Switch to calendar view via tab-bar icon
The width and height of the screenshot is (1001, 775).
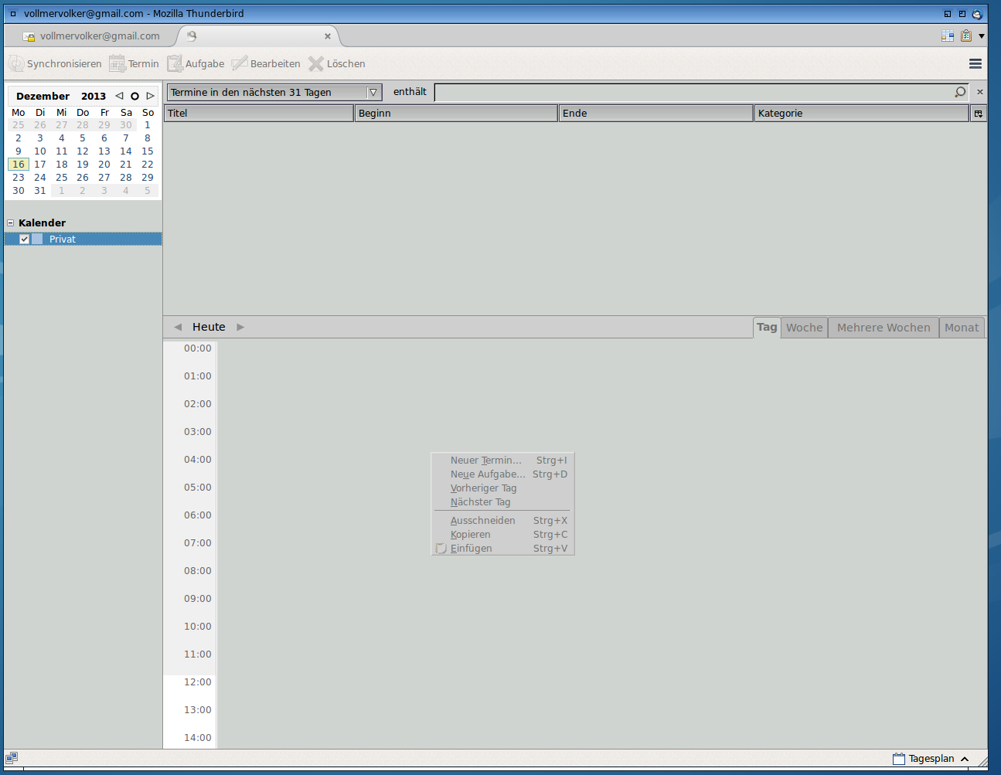pos(947,36)
